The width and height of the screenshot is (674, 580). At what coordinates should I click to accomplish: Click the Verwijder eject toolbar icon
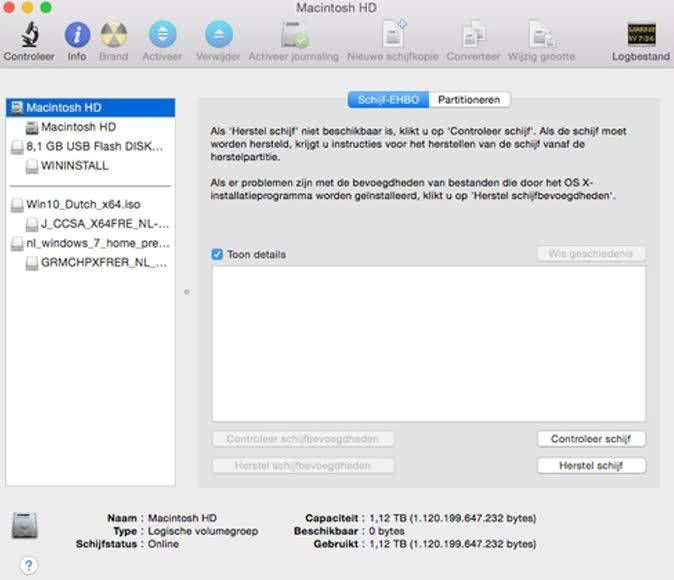(x=219, y=34)
